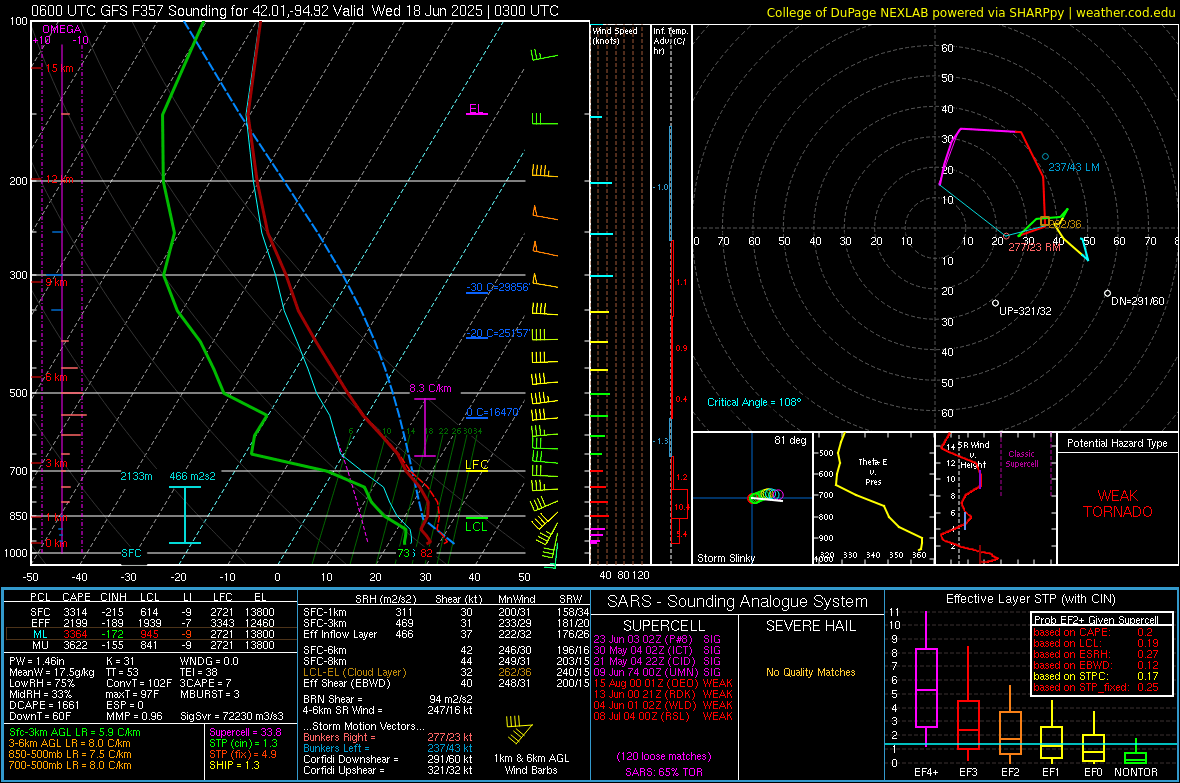Image resolution: width=1180 pixels, height=783 pixels.
Task: Click the magenta 'Supercell = 33.8' value
Action: [x=245, y=733]
